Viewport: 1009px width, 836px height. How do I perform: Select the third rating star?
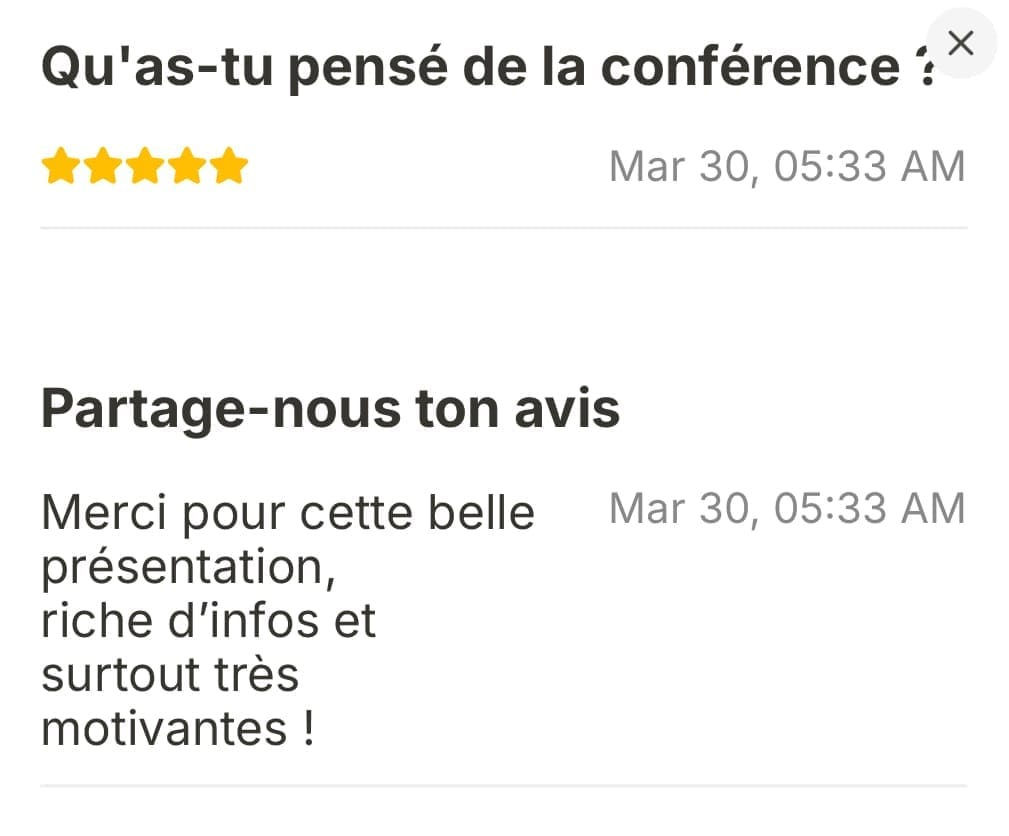pyautogui.click(x=145, y=167)
